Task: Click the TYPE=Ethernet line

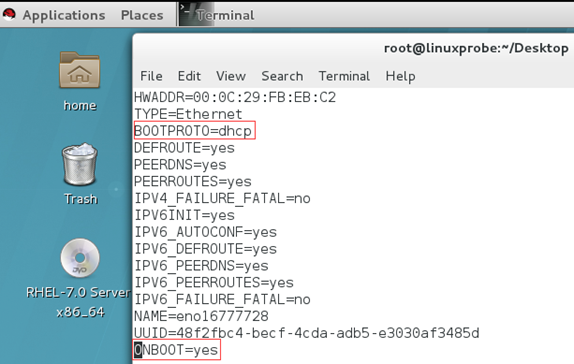Action: coord(188,114)
